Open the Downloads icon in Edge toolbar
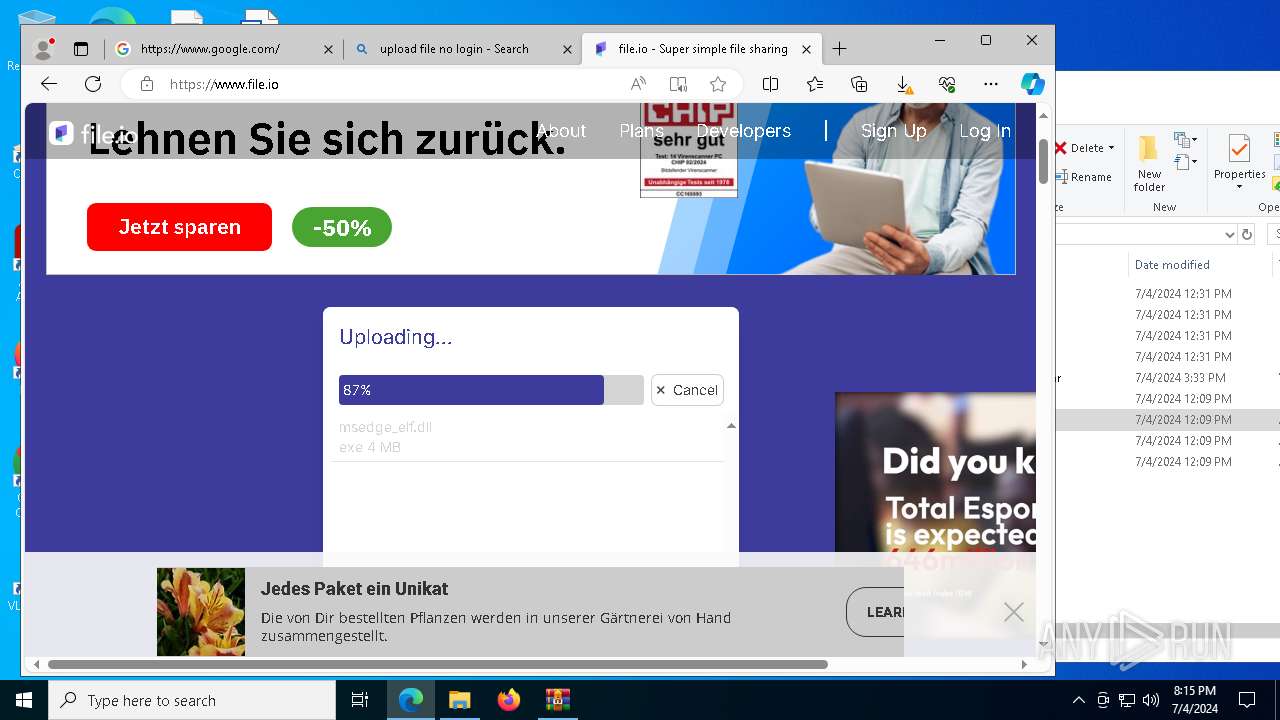Screen dimensions: 1280x720 [x=903, y=84]
